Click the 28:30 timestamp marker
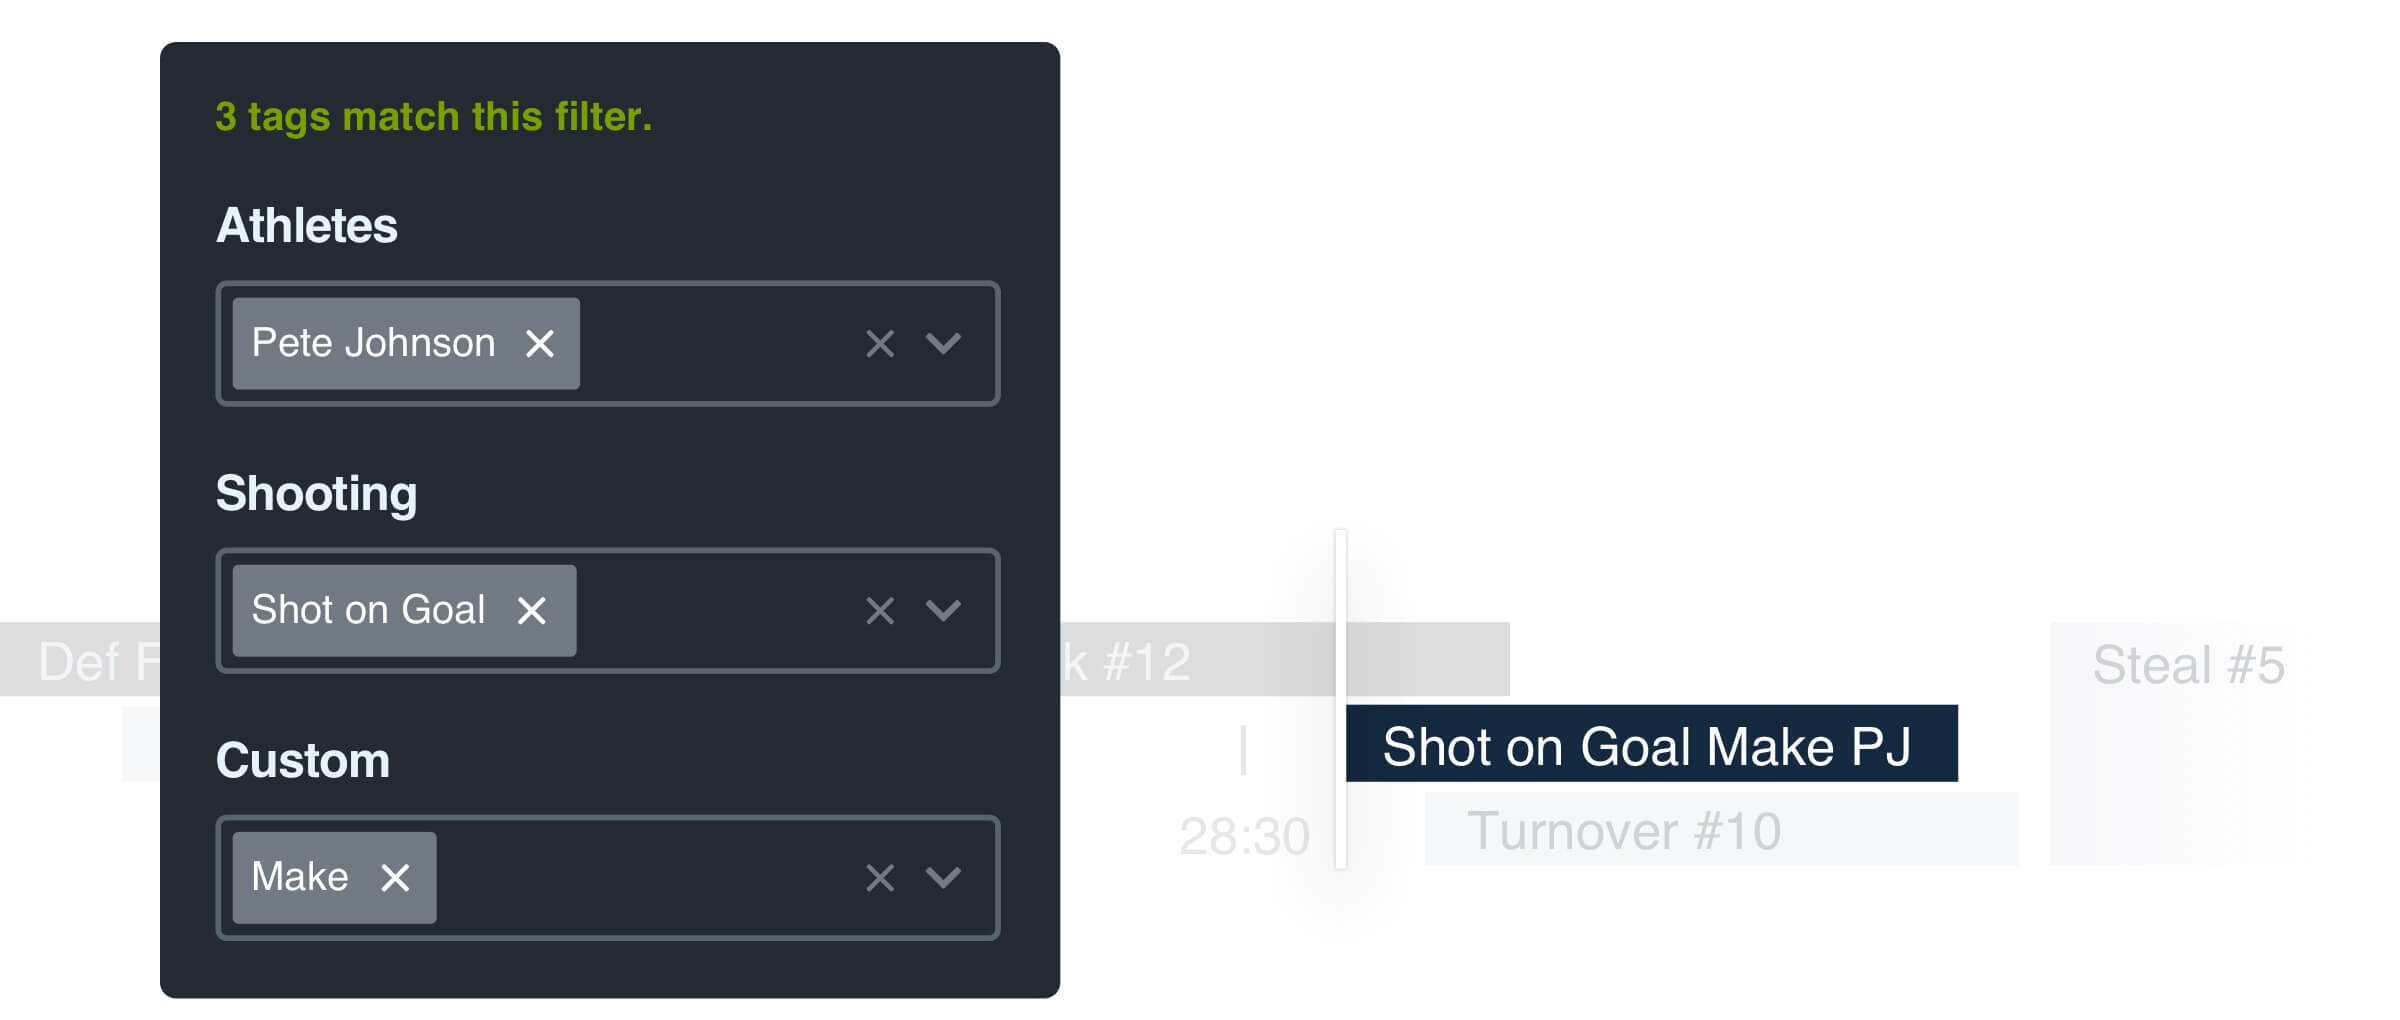The height and width of the screenshot is (1020, 2400). tap(1243, 836)
